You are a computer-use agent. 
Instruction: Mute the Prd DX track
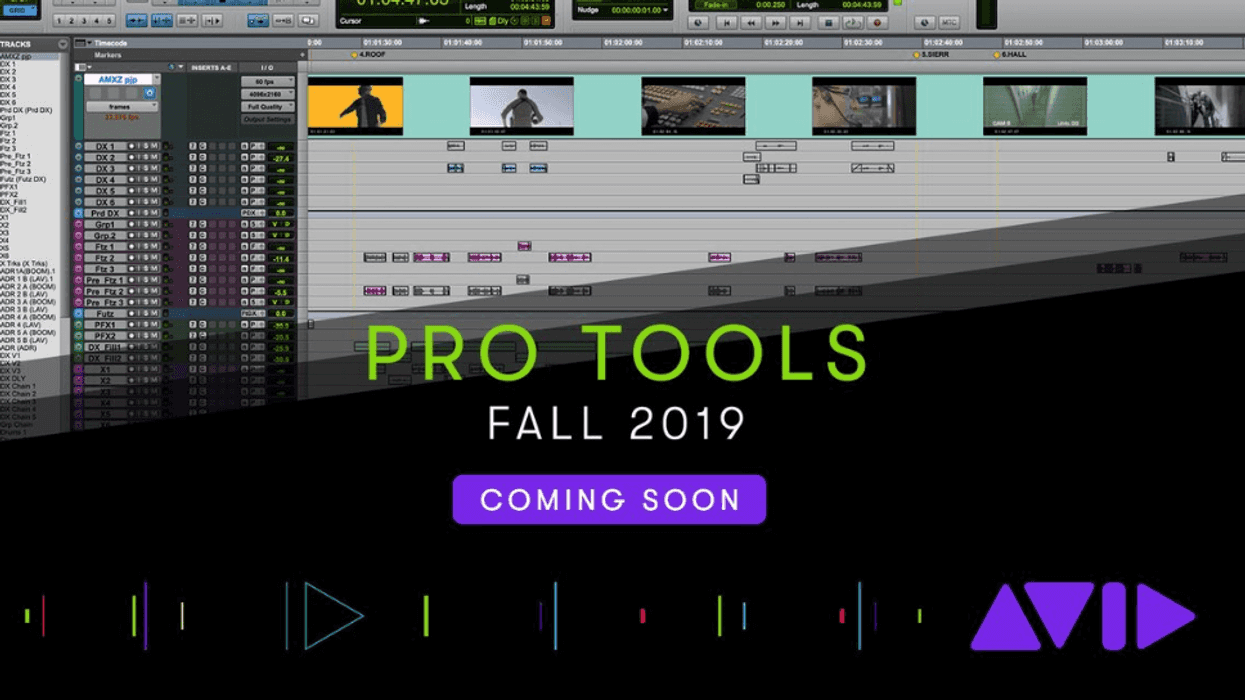click(155, 213)
